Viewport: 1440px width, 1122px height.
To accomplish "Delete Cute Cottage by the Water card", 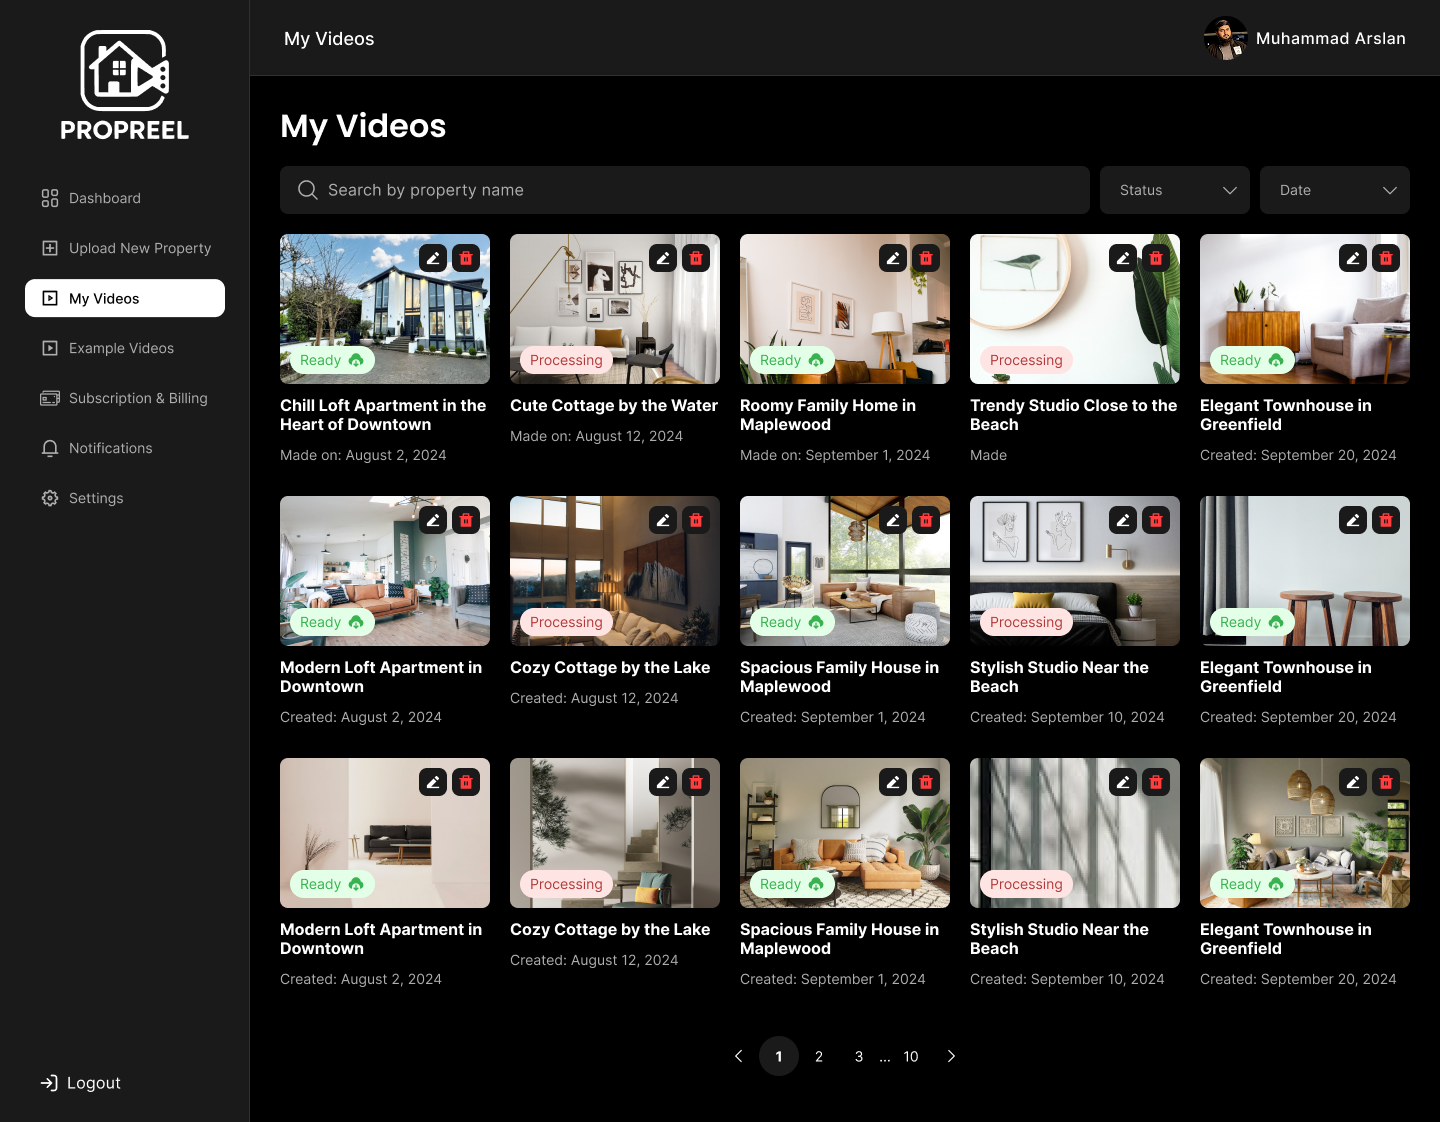I will [x=696, y=258].
